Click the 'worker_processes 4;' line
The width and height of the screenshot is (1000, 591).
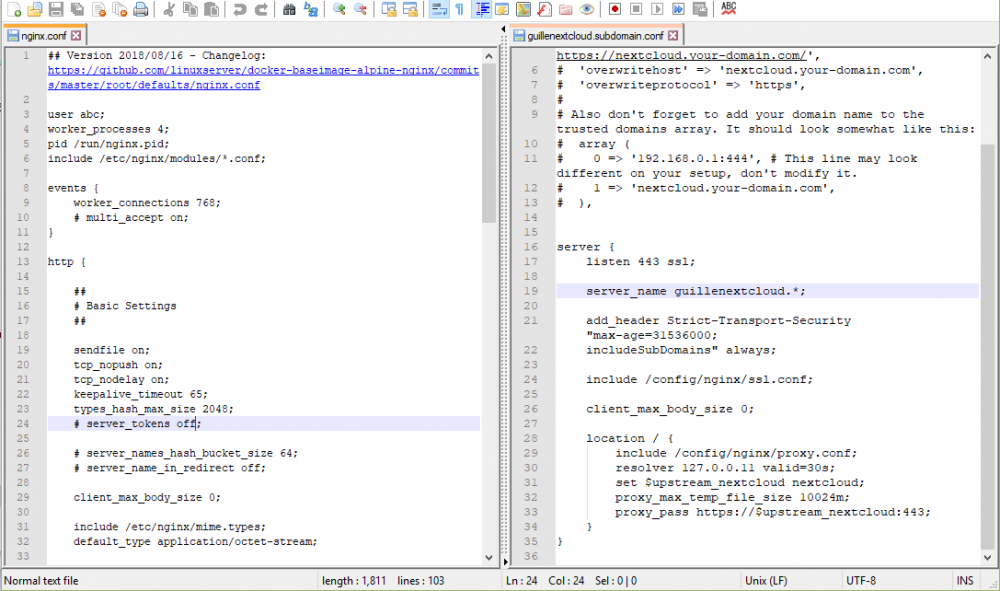[x=108, y=129]
